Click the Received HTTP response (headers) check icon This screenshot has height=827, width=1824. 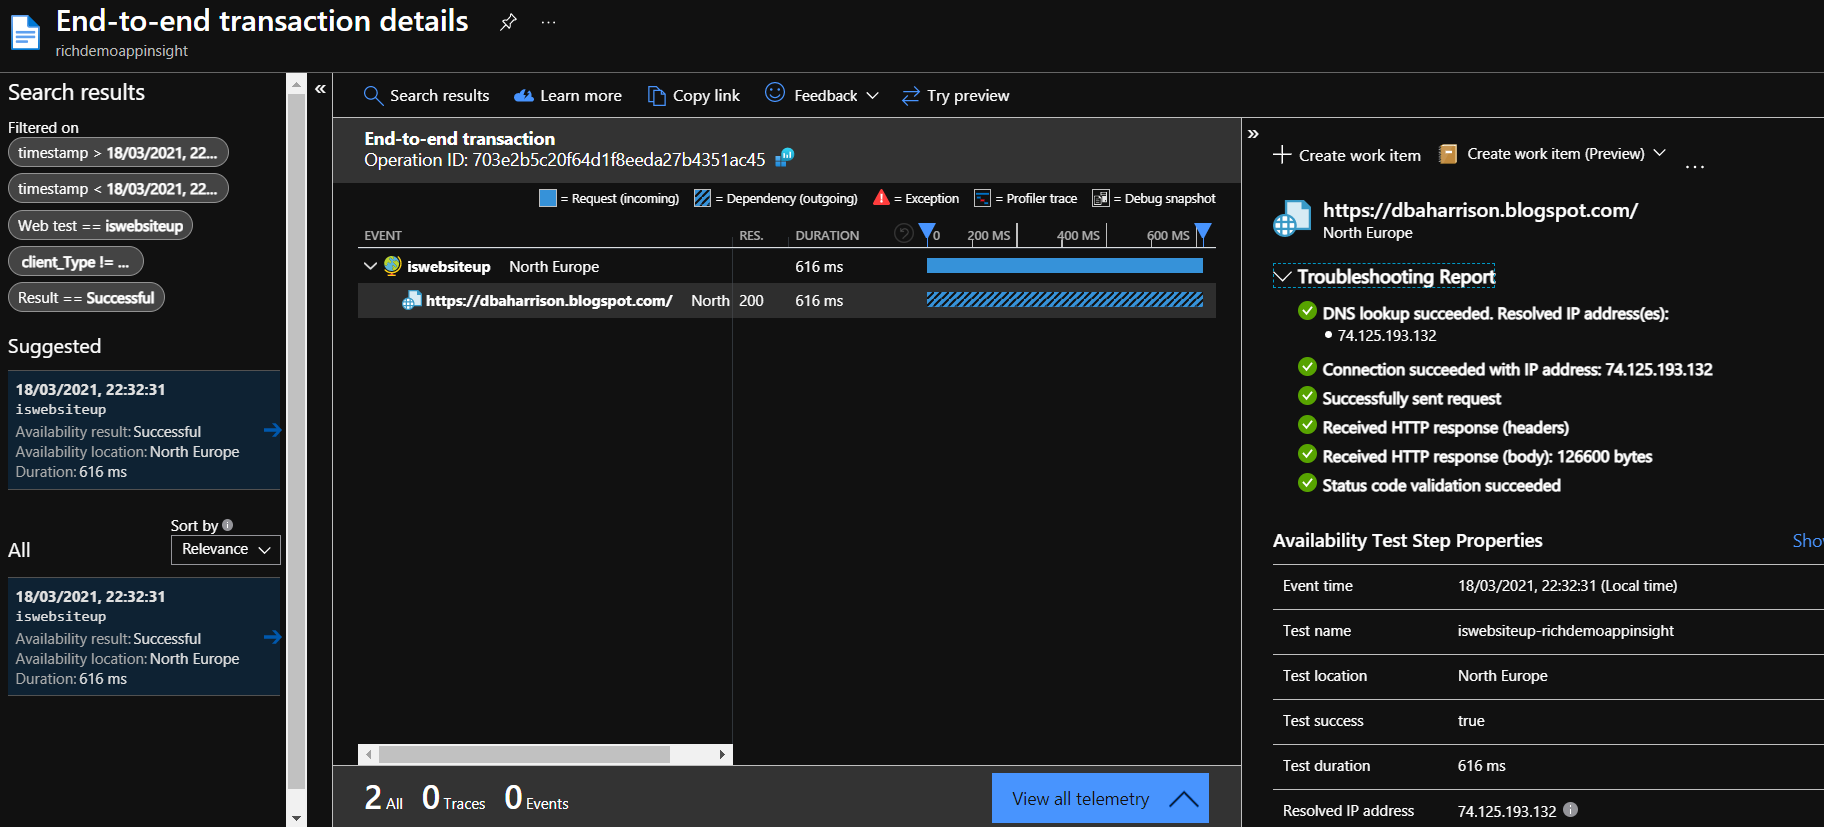click(x=1307, y=425)
